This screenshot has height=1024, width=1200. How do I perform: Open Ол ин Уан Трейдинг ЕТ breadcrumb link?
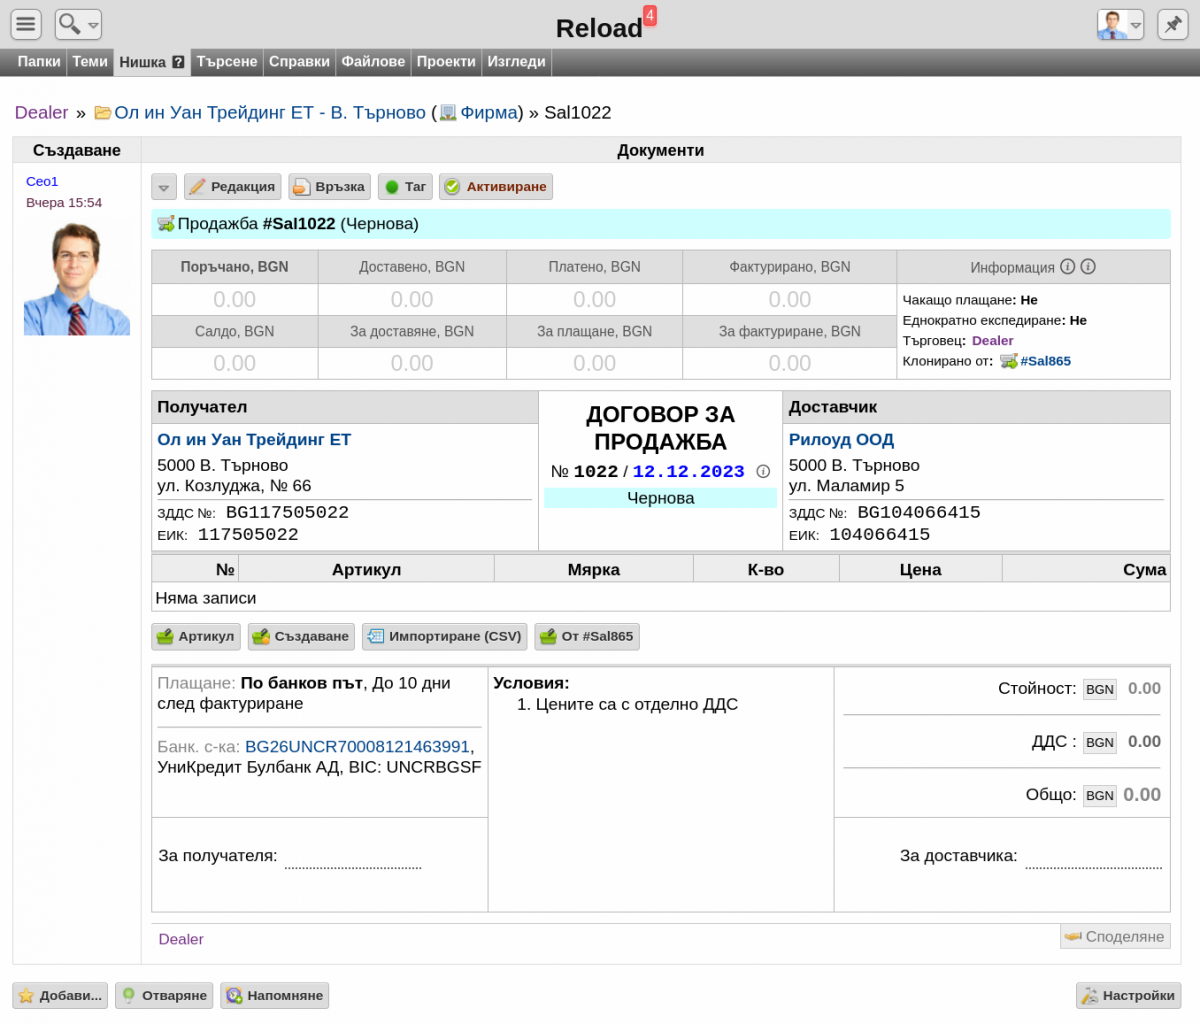[x=270, y=113]
